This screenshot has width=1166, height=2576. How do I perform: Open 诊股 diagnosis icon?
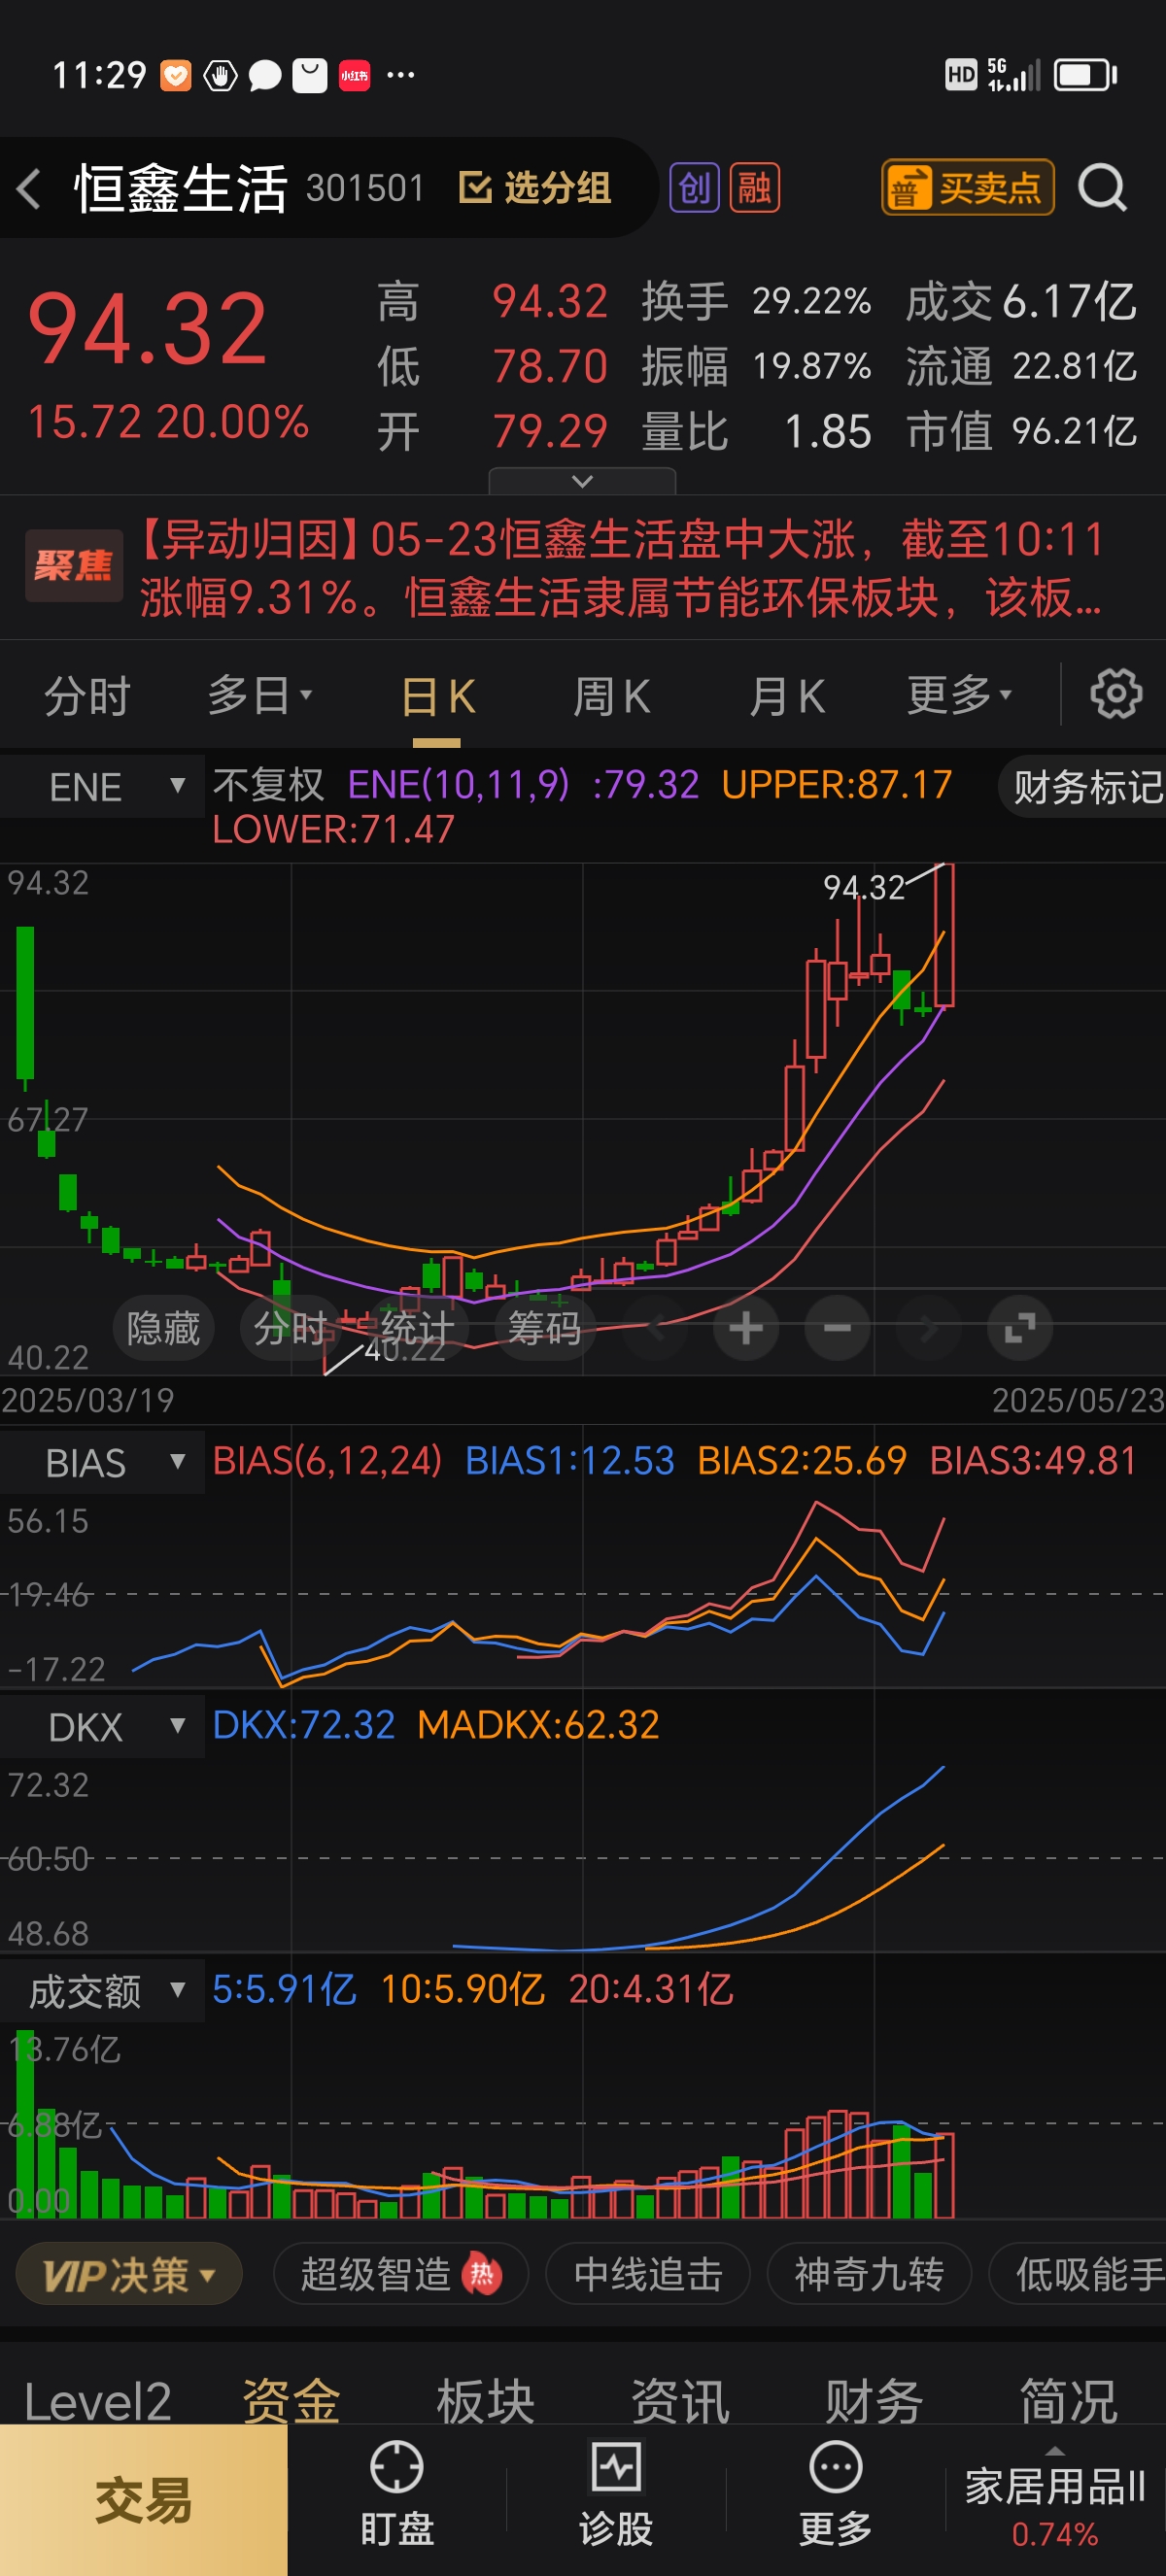click(x=616, y=2494)
